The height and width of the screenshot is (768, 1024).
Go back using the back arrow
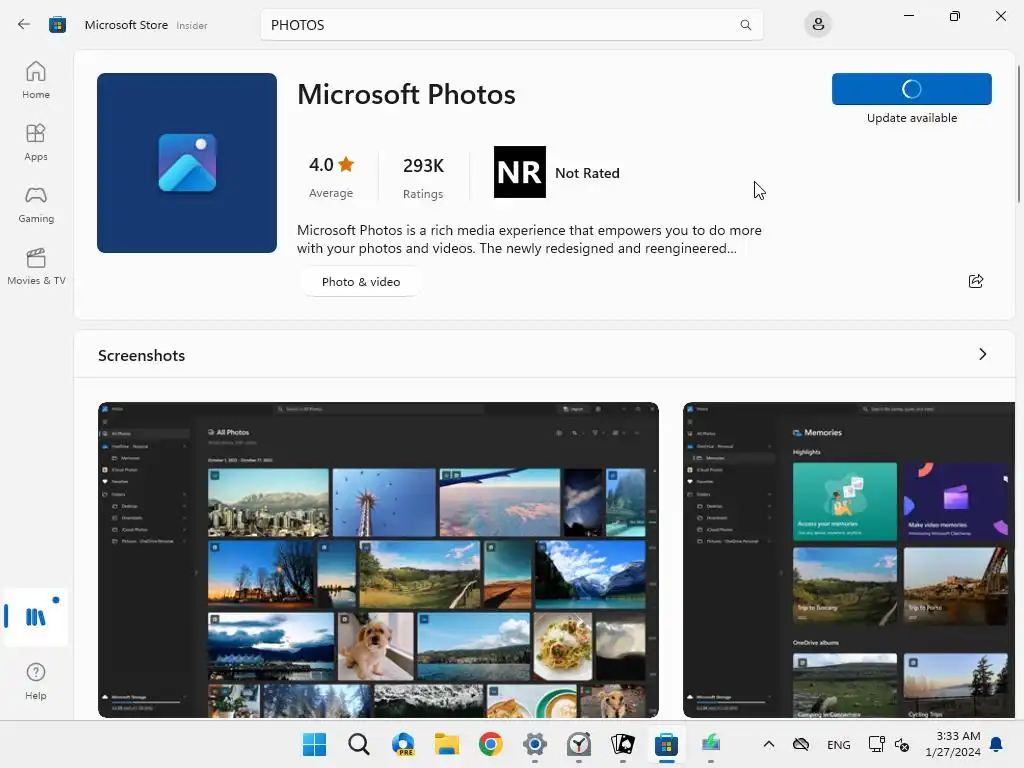coord(24,25)
